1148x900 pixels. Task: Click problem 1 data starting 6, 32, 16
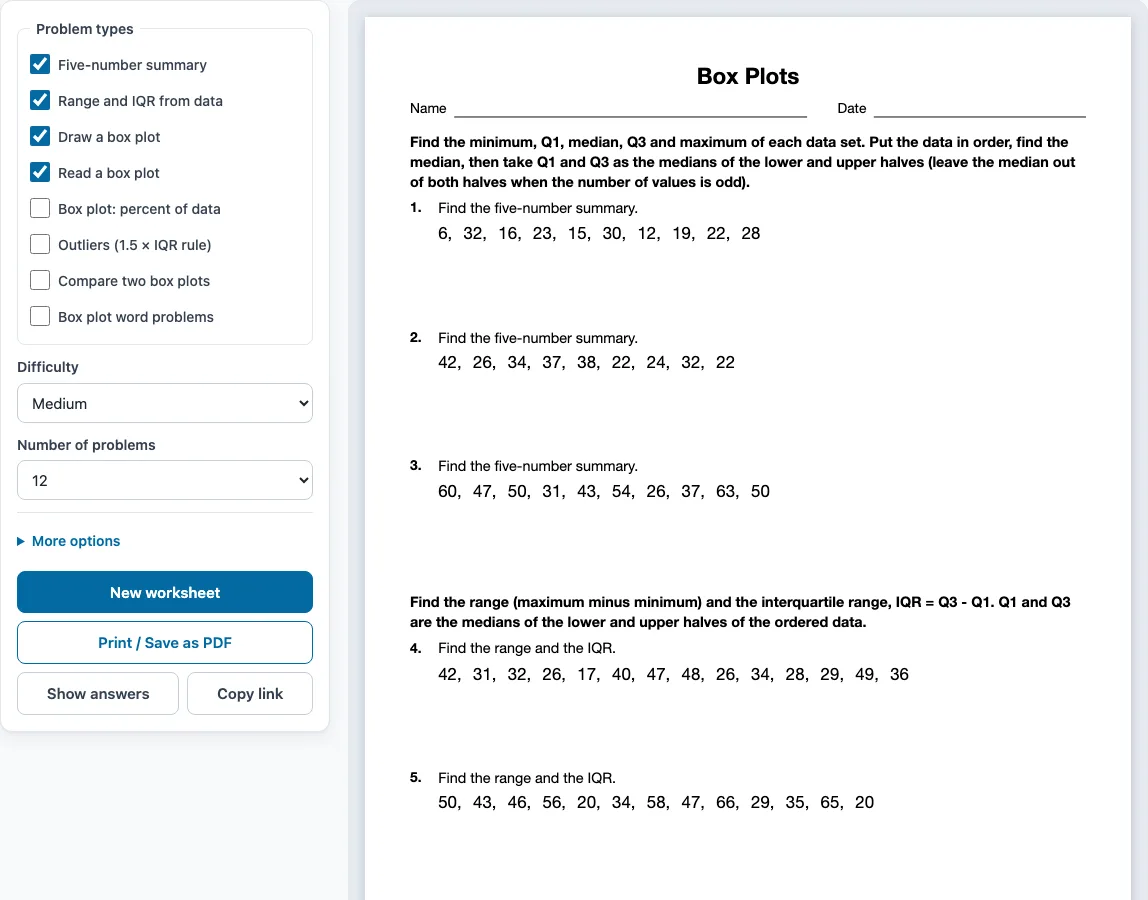point(599,234)
